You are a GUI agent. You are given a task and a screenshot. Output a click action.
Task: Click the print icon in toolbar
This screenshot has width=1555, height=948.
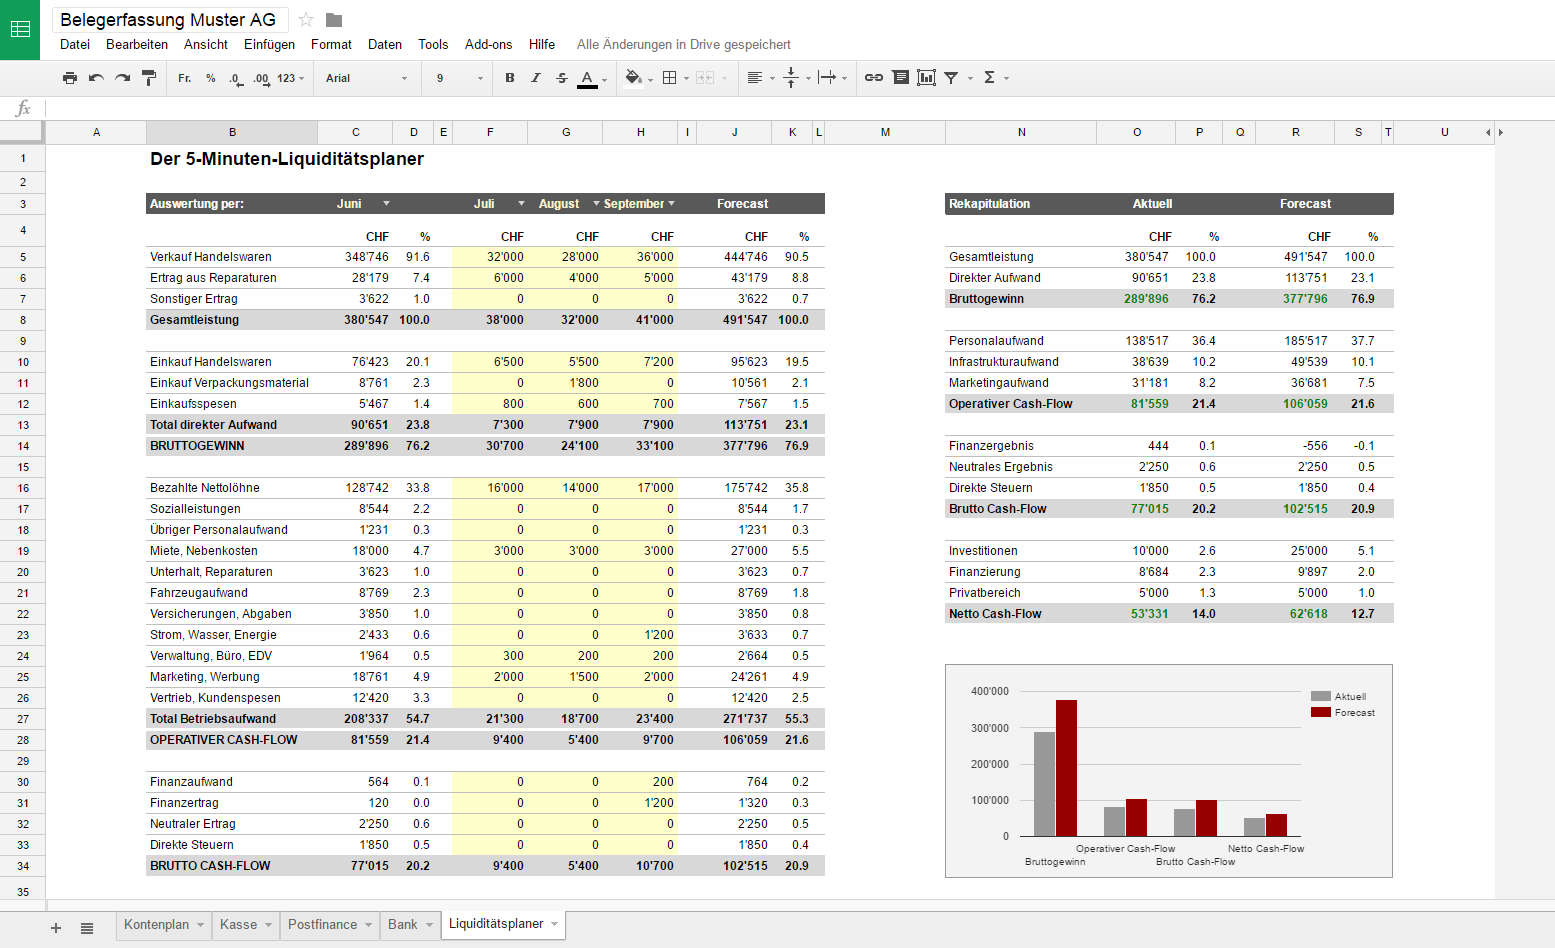[69, 78]
